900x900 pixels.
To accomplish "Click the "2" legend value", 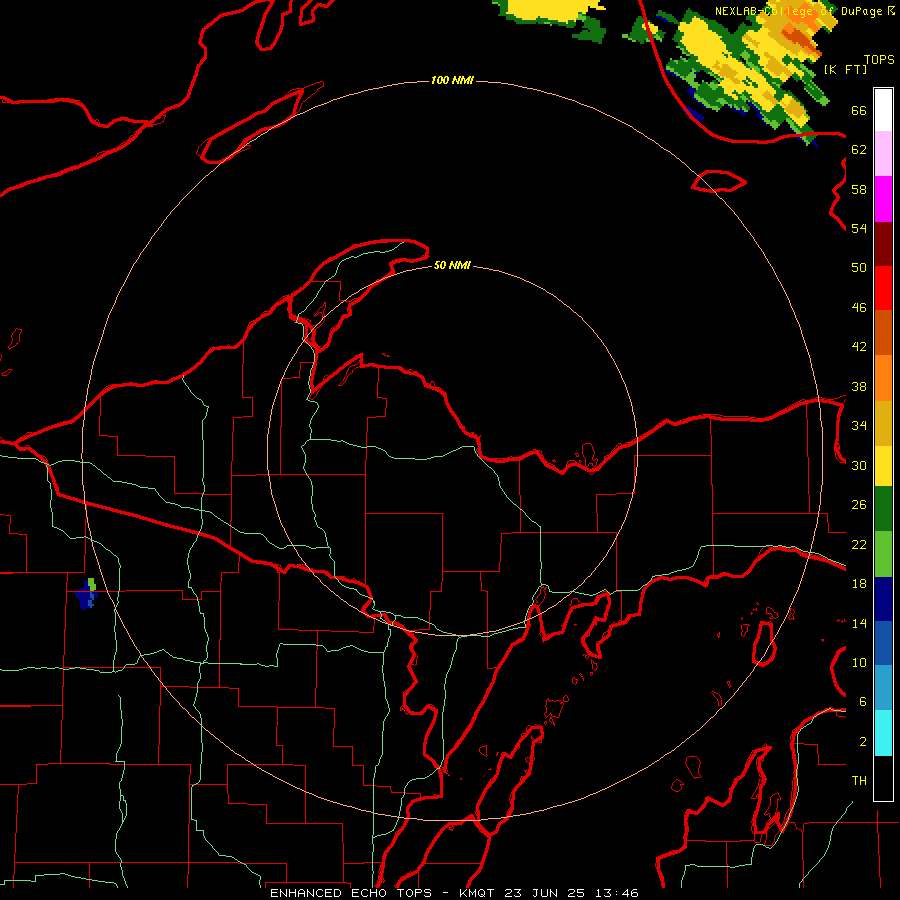I will (863, 741).
